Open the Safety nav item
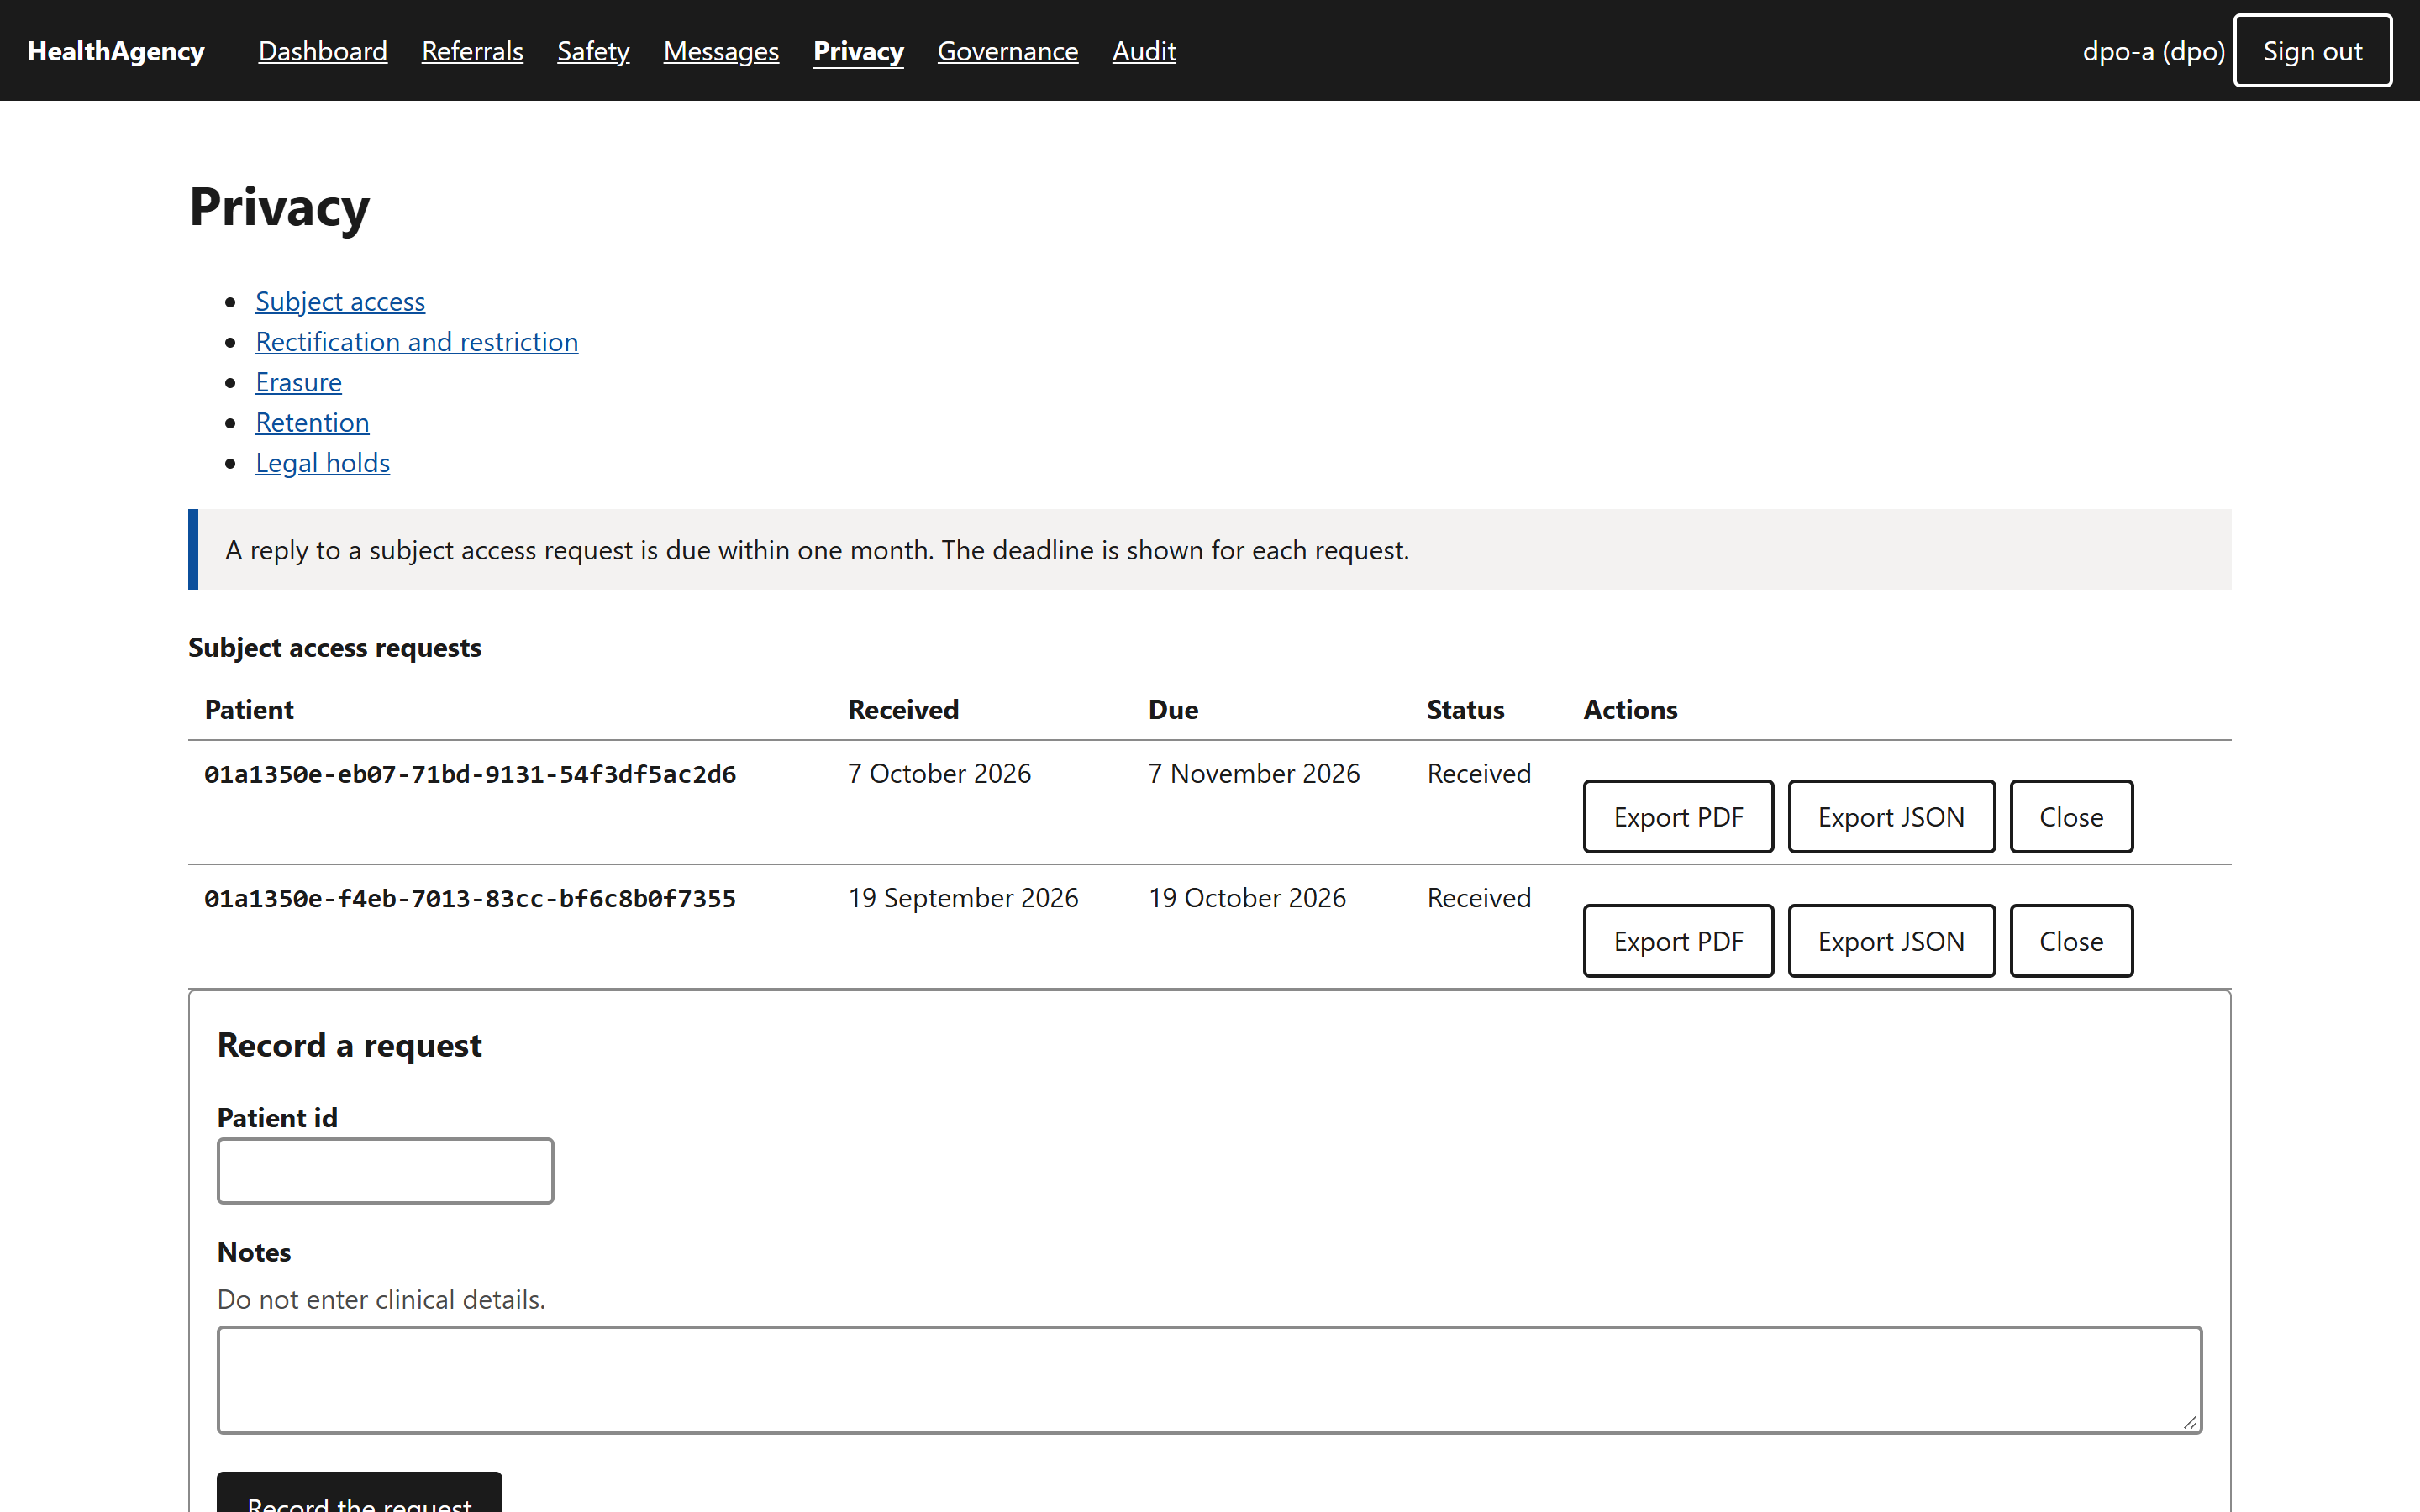This screenshot has width=2420, height=1512. click(x=593, y=51)
